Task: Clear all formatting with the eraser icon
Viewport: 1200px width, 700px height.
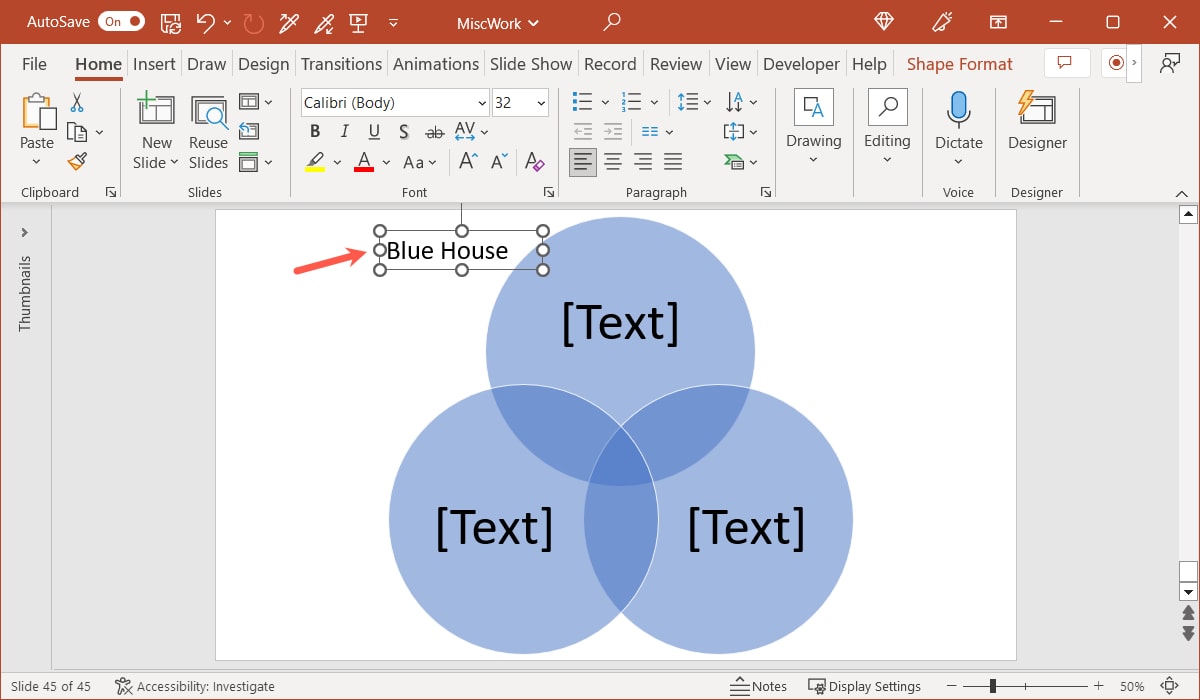Action: point(535,162)
